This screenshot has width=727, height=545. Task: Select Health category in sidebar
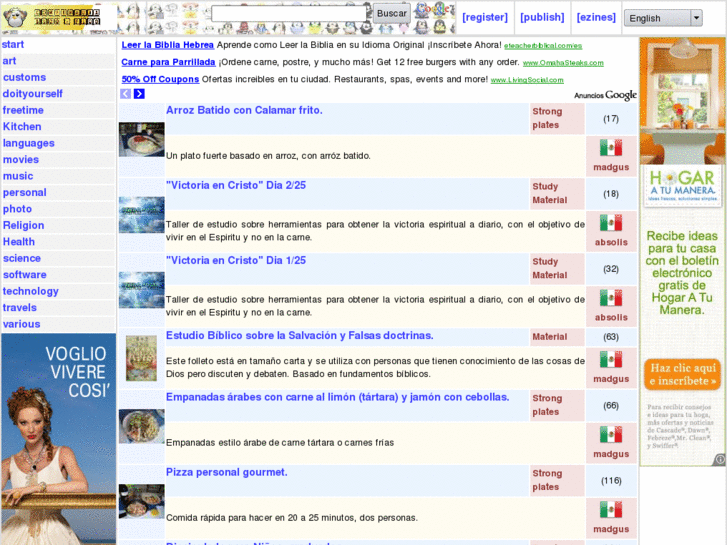tap(19, 242)
